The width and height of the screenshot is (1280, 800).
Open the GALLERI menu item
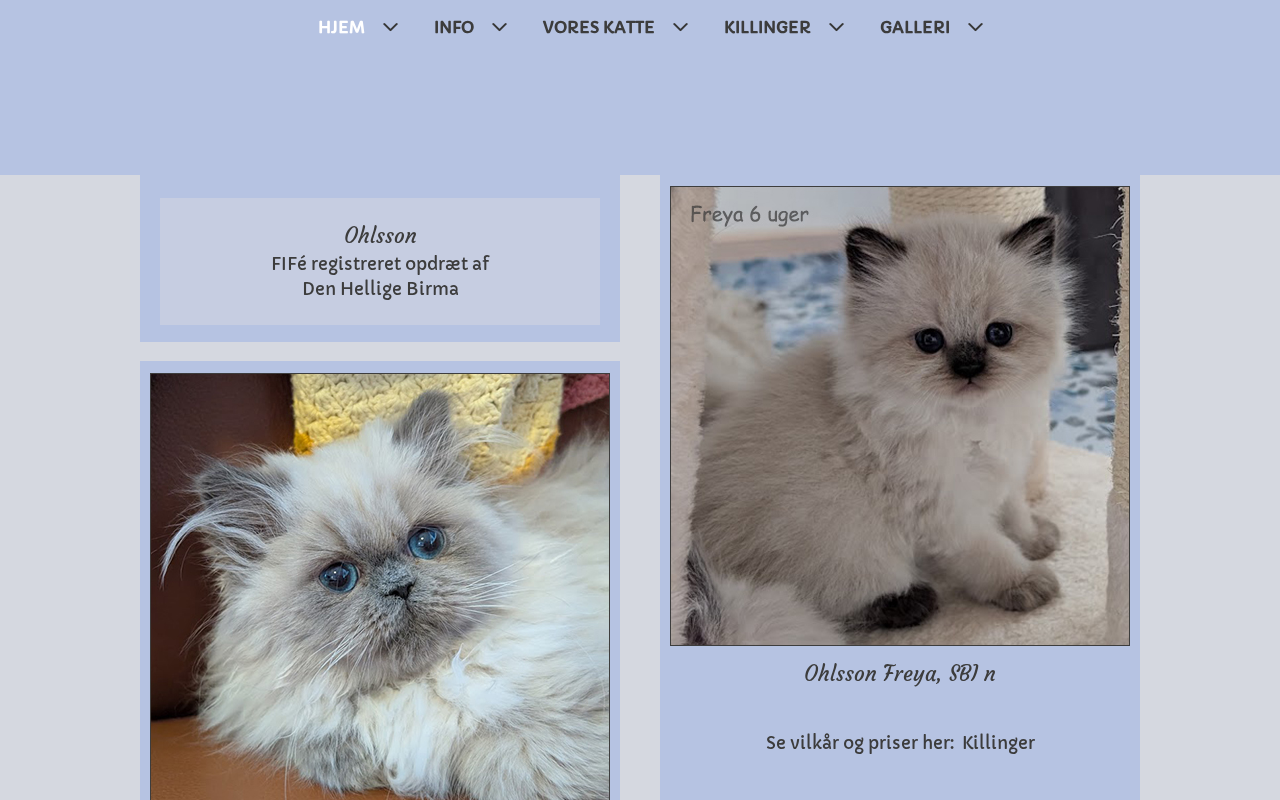pos(915,27)
